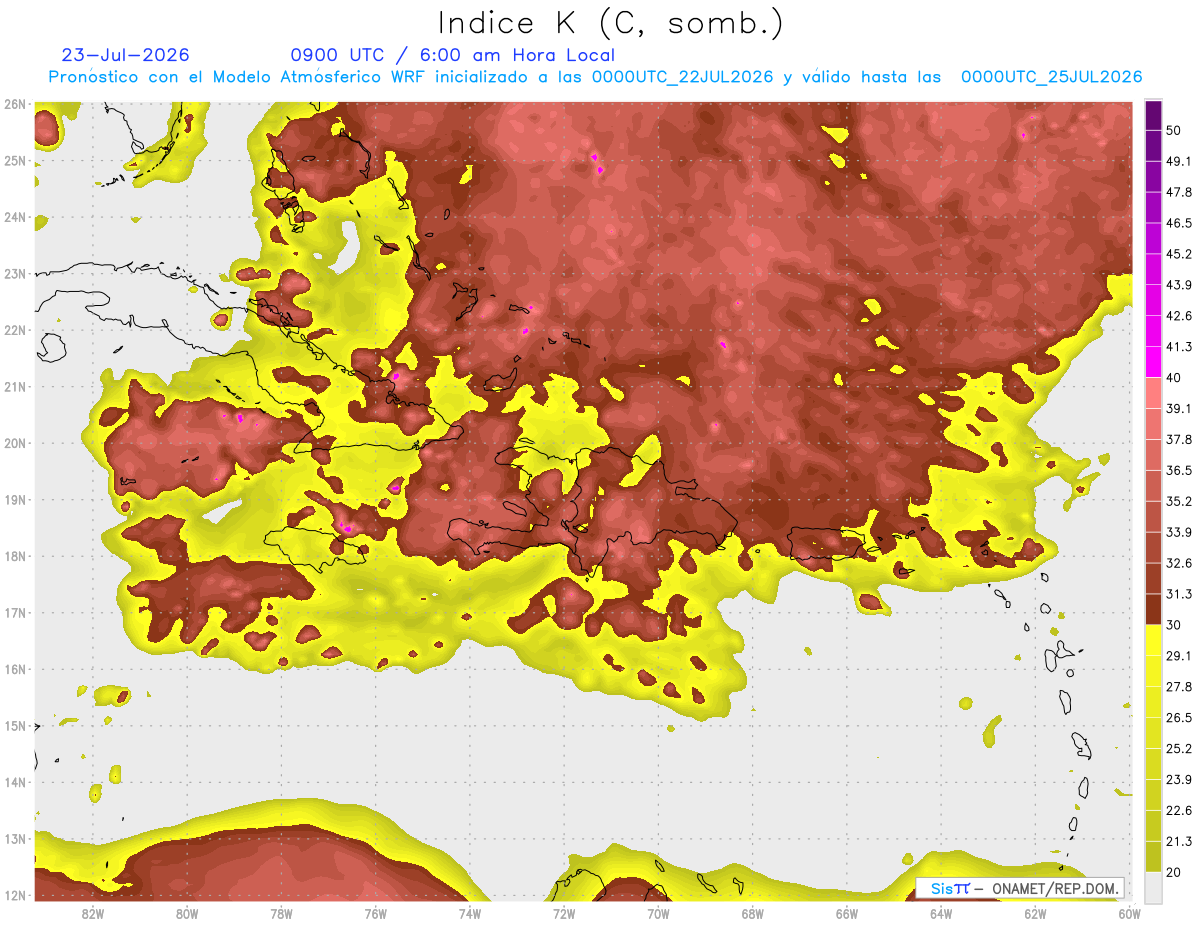The width and height of the screenshot is (1200, 927).
Task: Click the latitude label "12N"
Action: click(14, 895)
